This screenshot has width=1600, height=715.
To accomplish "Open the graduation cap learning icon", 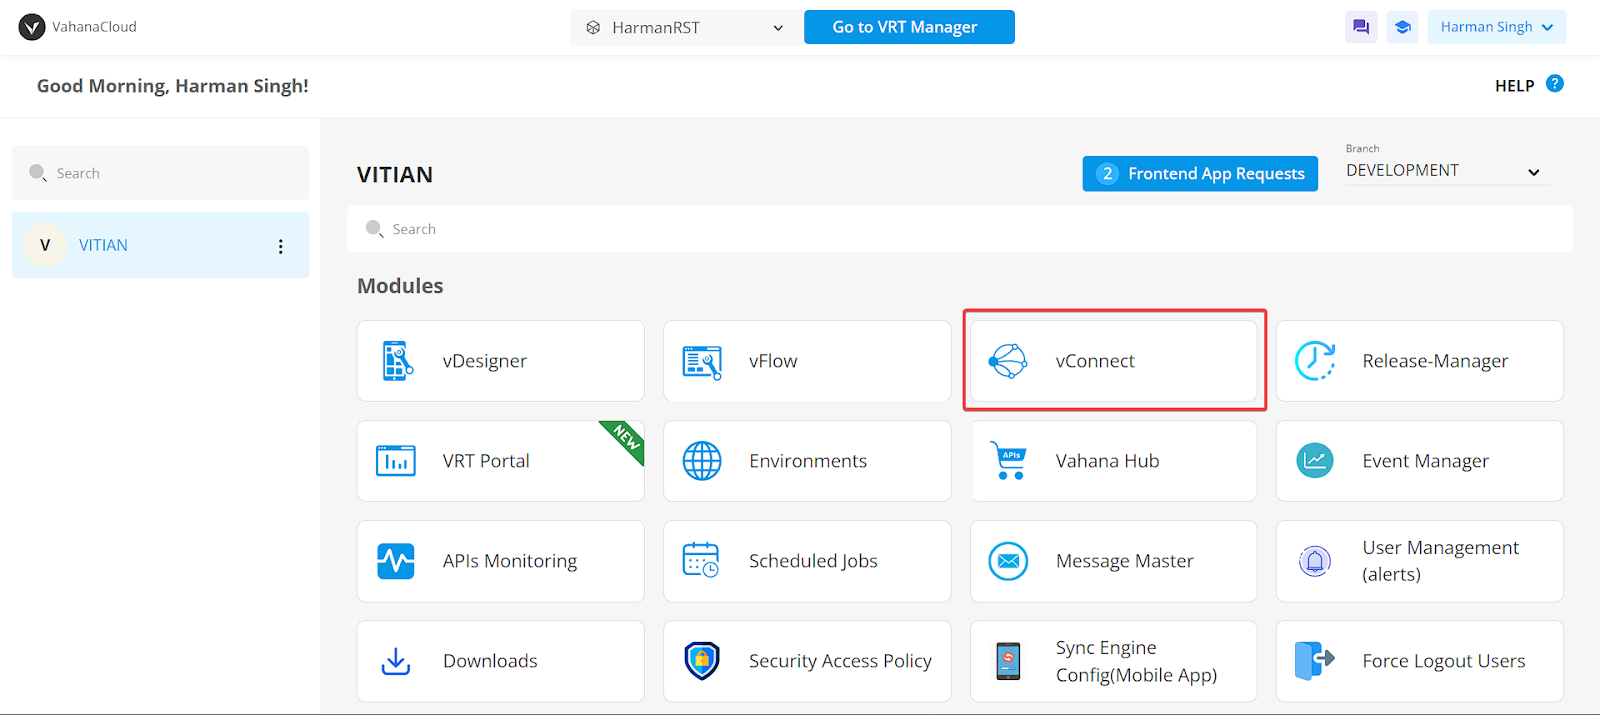I will [1403, 27].
